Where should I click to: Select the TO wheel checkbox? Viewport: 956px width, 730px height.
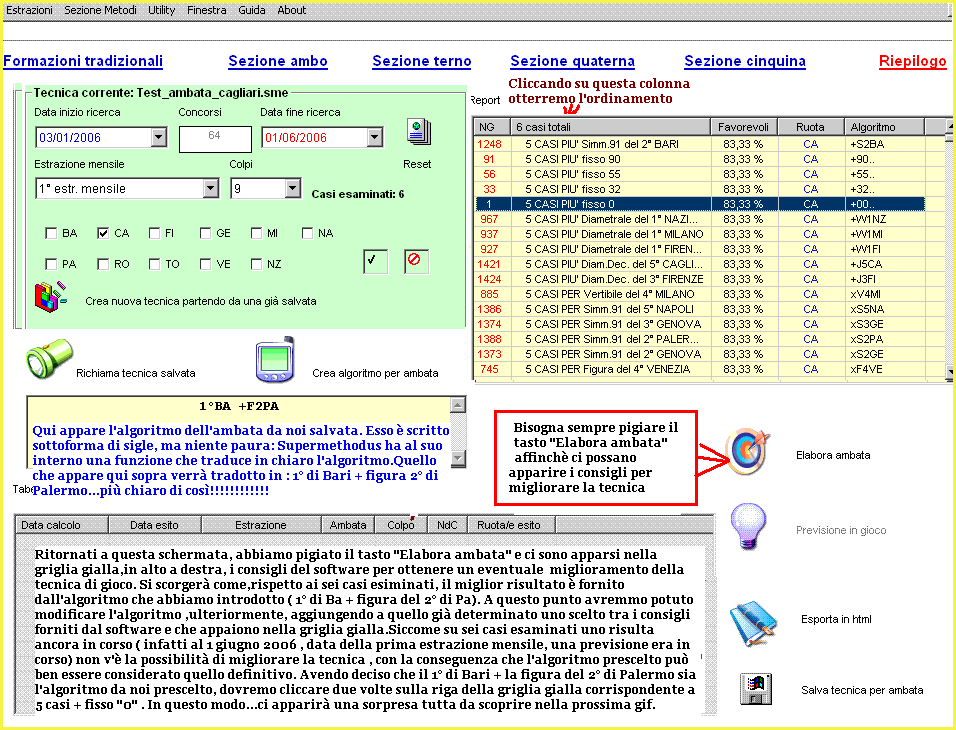point(154,264)
